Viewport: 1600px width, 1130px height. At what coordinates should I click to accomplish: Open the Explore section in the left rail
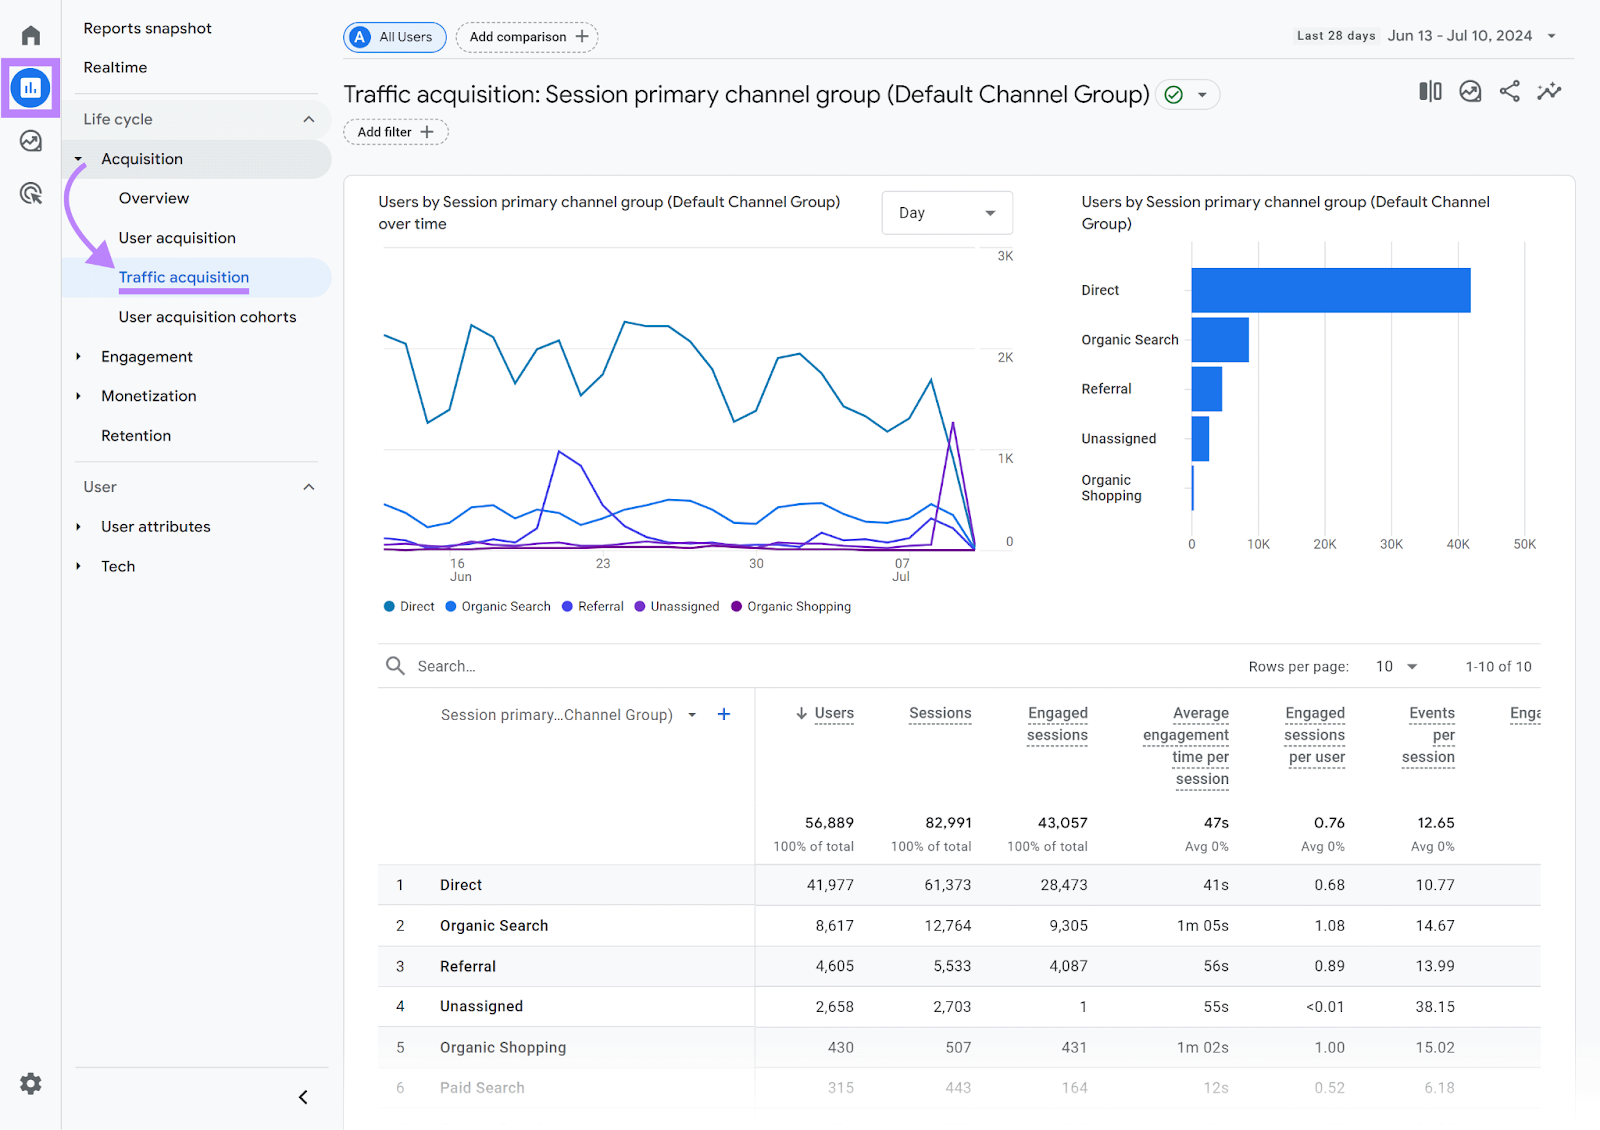tap(30, 141)
